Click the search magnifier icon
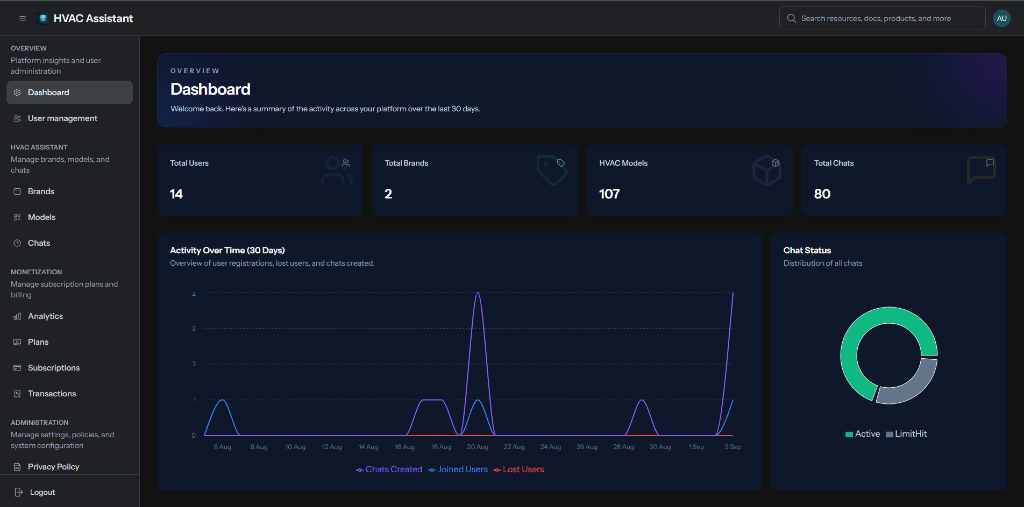 coord(792,18)
